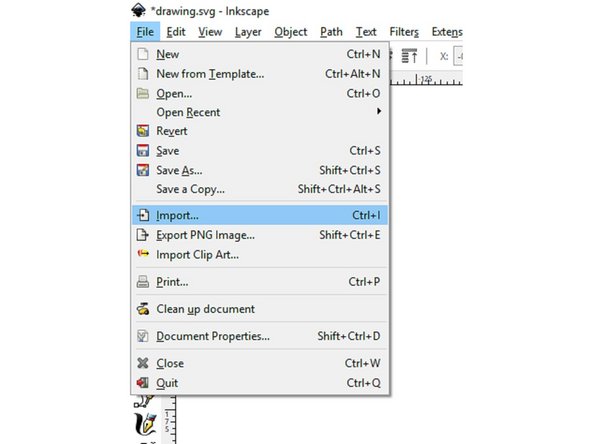Open the Layer menu
Viewport: 592px width, 444px height.
click(x=248, y=32)
